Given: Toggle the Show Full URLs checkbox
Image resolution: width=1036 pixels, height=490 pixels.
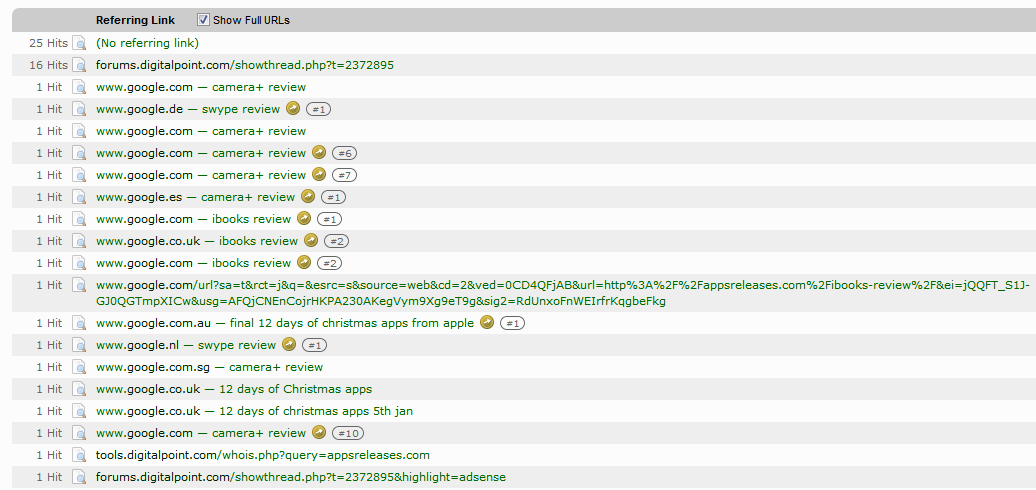Looking at the screenshot, I should click(204, 20).
